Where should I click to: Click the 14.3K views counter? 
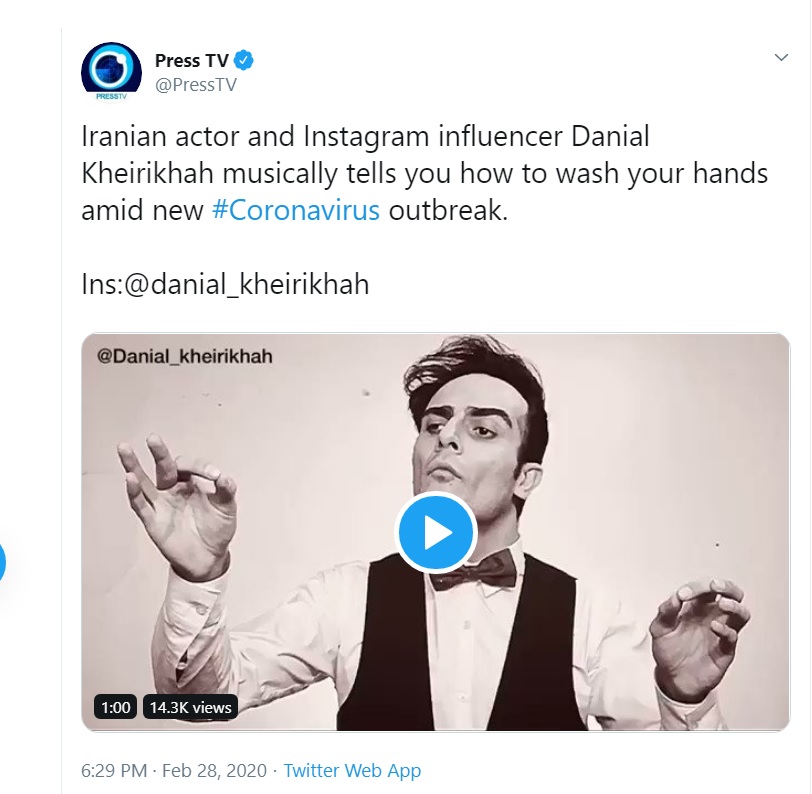pyautogui.click(x=188, y=709)
